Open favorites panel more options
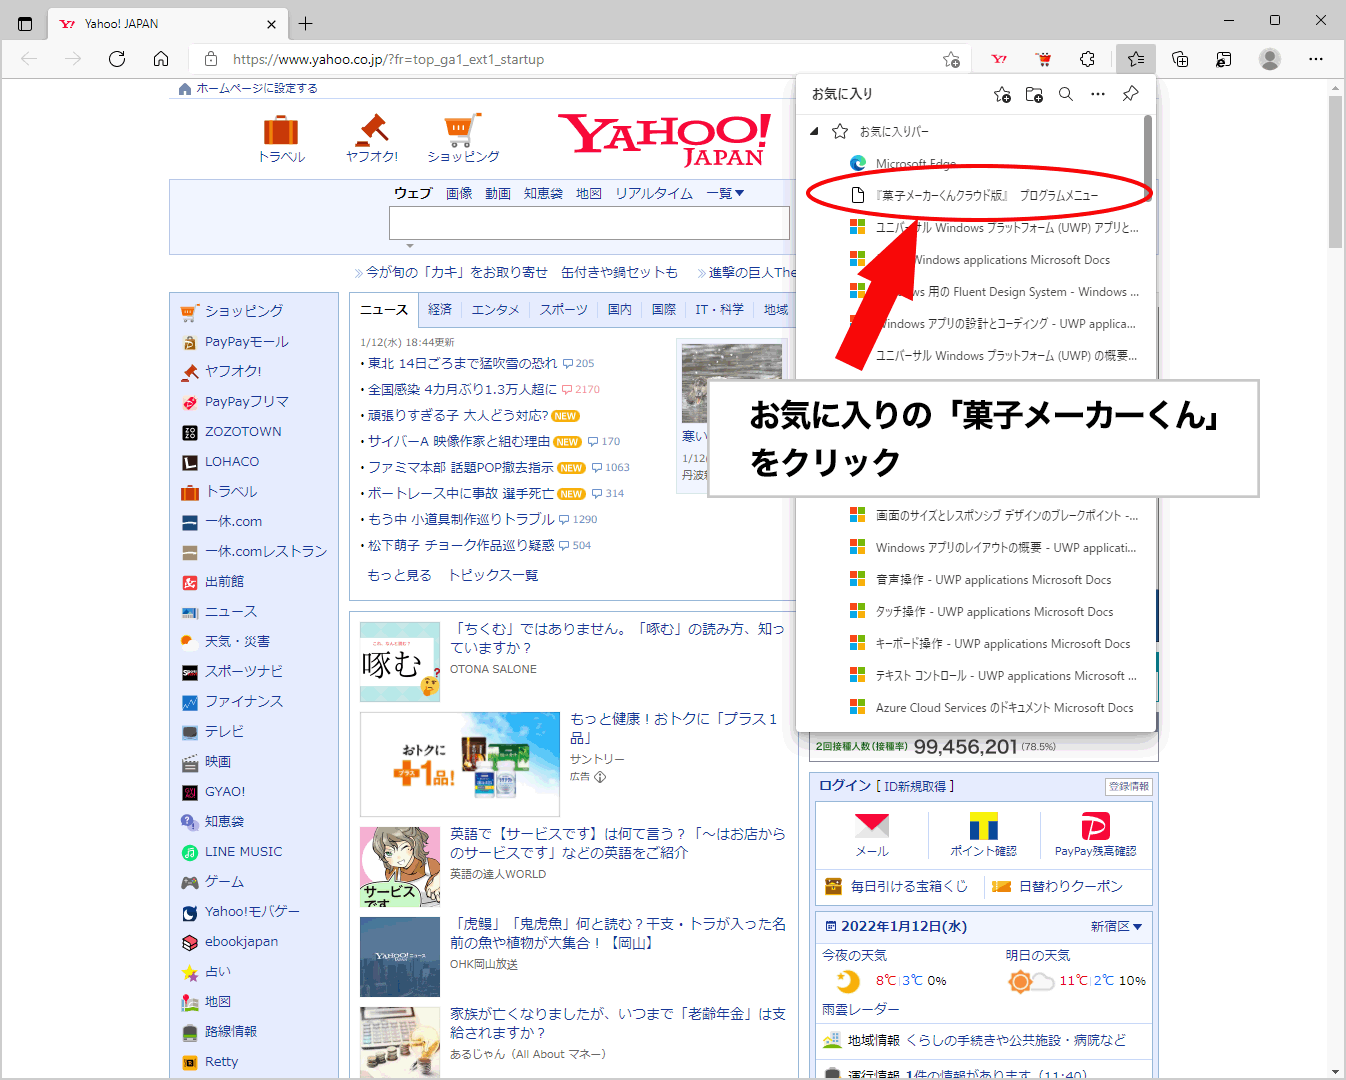The height and width of the screenshot is (1080, 1346). [1098, 94]
